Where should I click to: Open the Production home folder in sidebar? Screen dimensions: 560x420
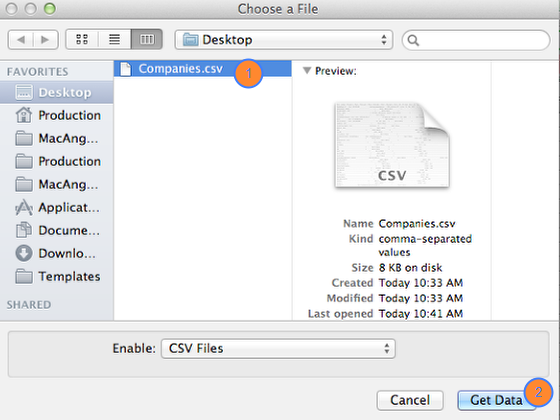pyautogui.click(x=57, y=115)
